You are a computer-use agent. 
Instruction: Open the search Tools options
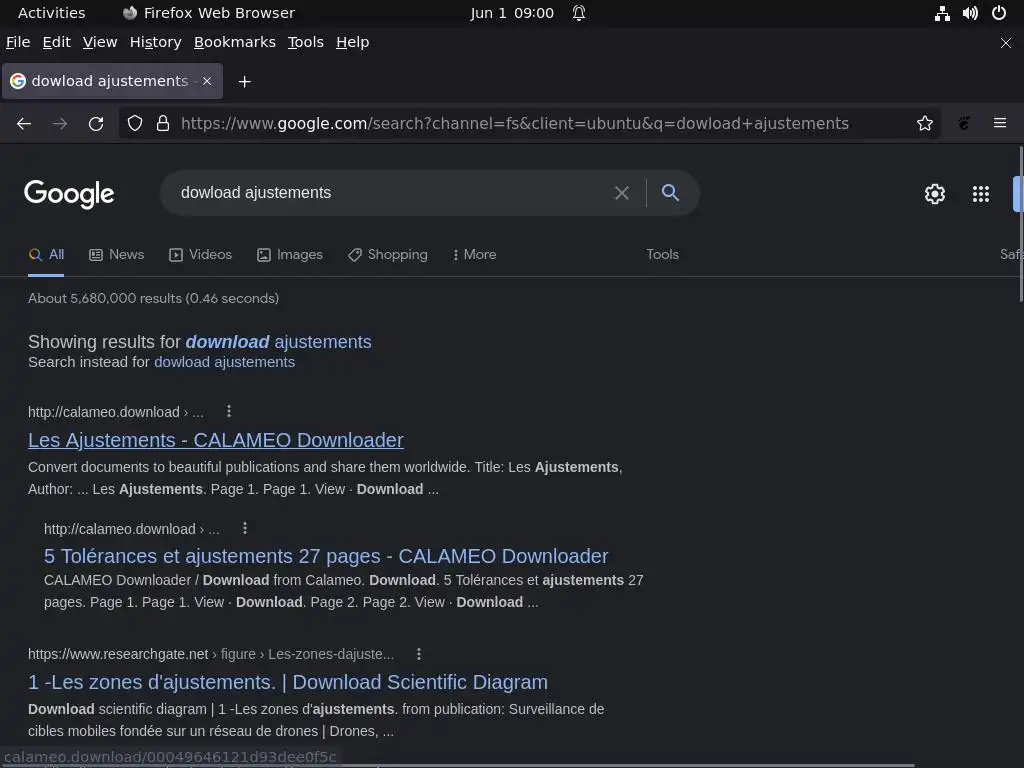tap(662, 255)
